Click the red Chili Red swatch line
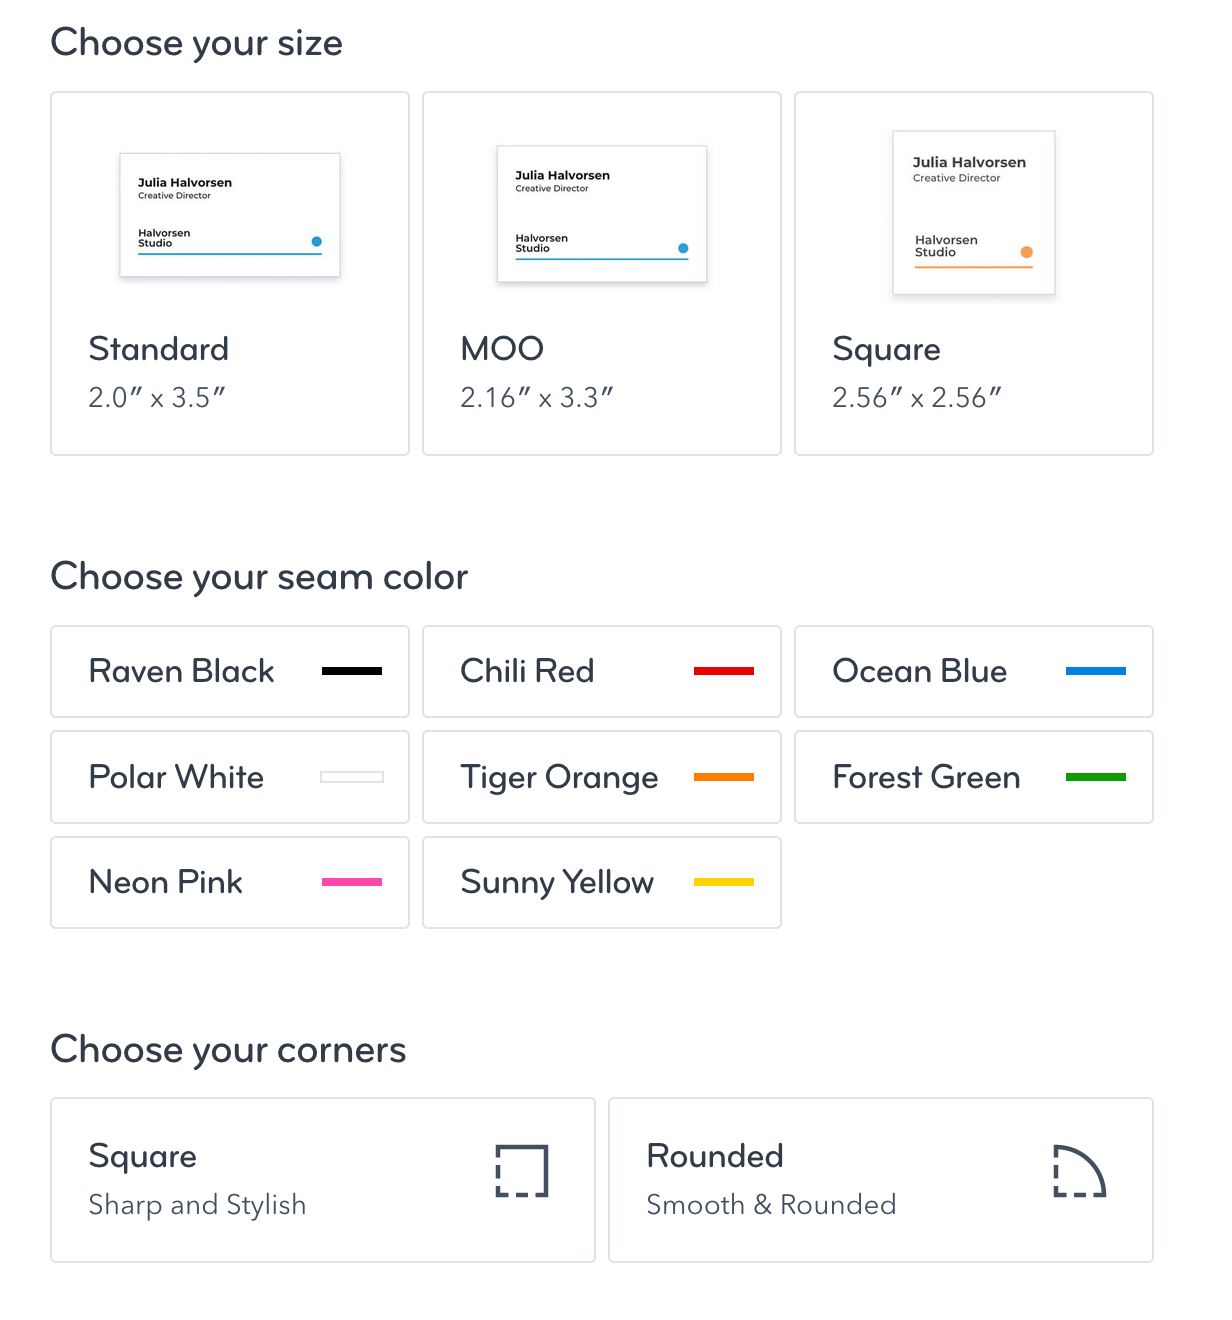The width and height of the screenshot is (1232, 1320). point(724,671)
